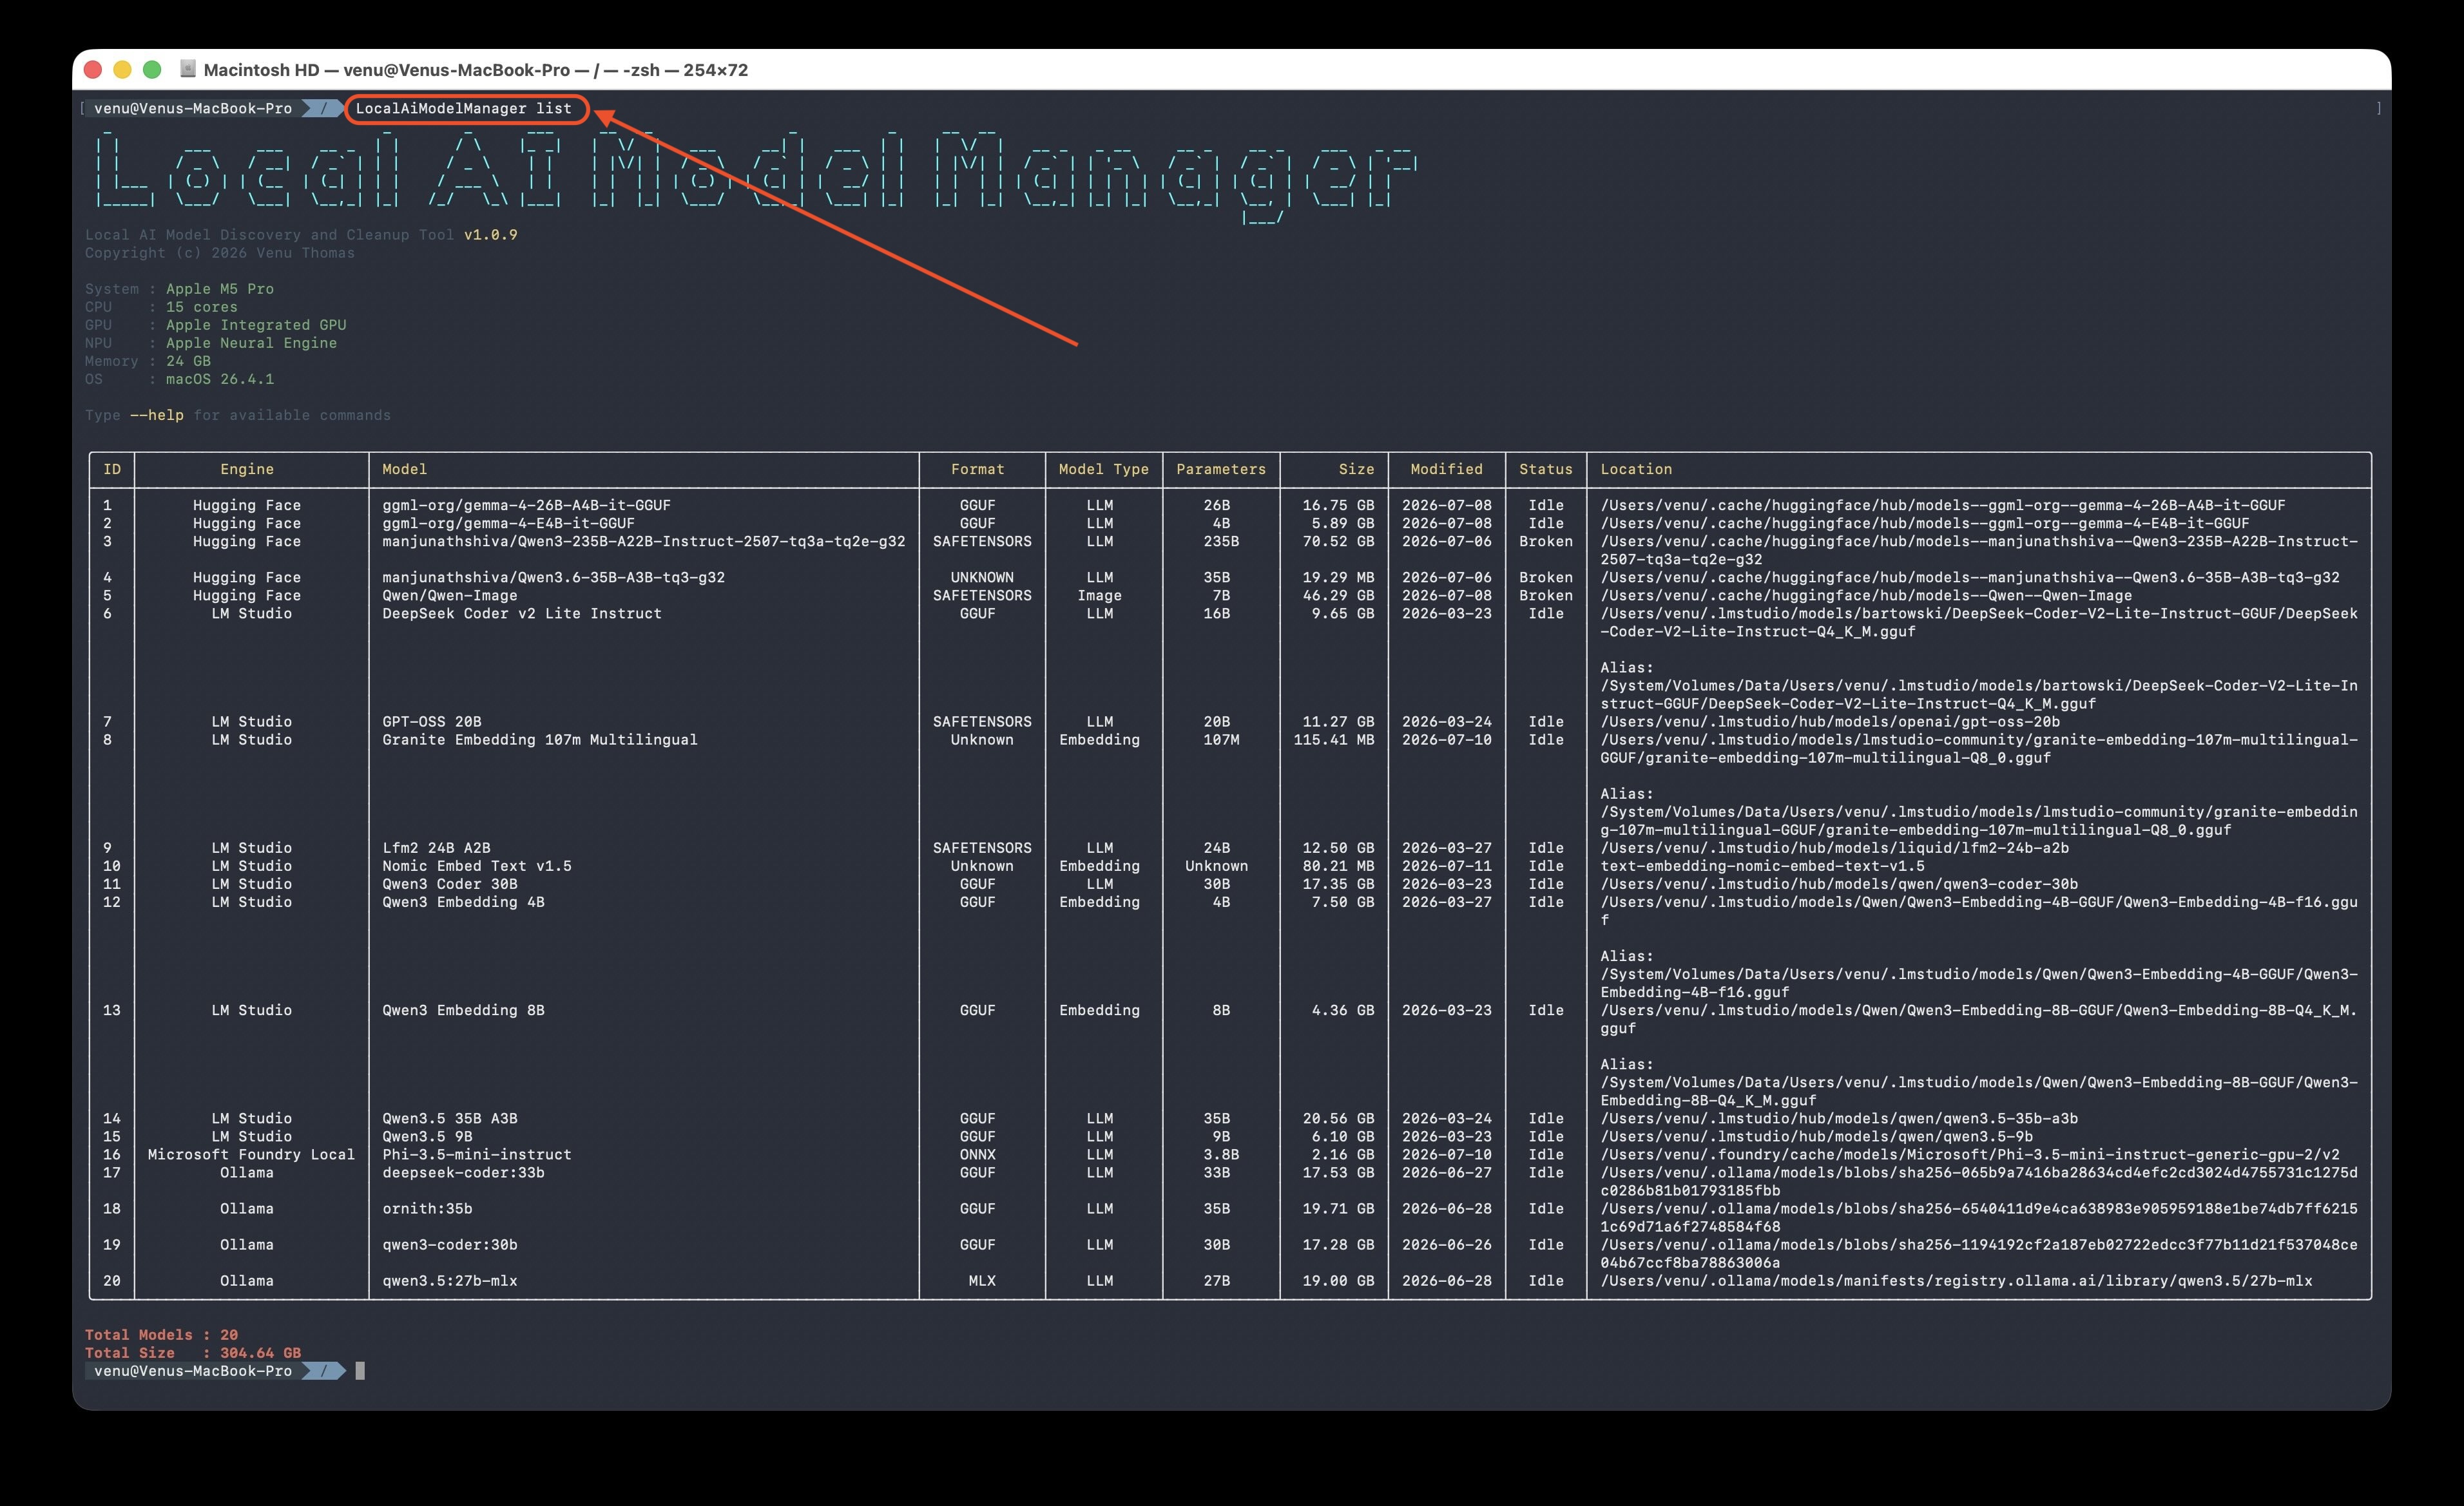Click 'DeepSeek Coder v2 Lite Instruct' model
2464x1506 pixels.
(x=522, y=613)
